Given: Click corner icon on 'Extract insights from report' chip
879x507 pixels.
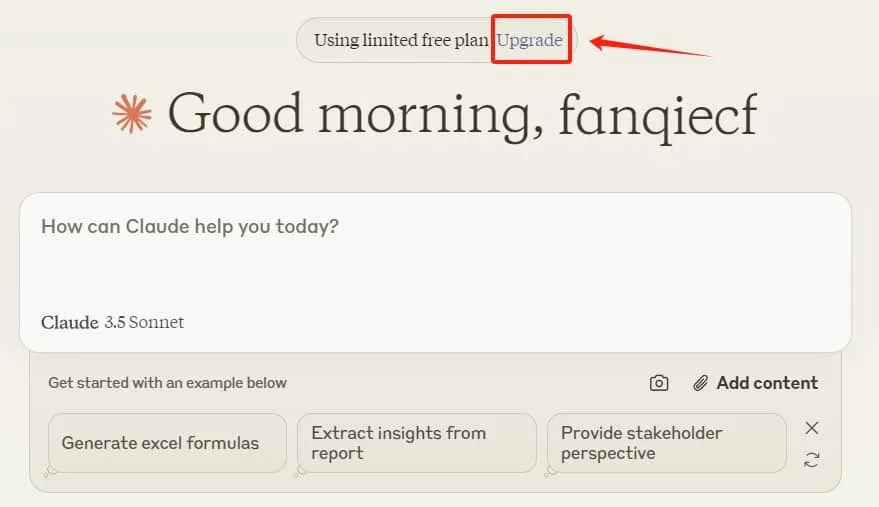Looking at the screenshot, I should pos(301,472).
